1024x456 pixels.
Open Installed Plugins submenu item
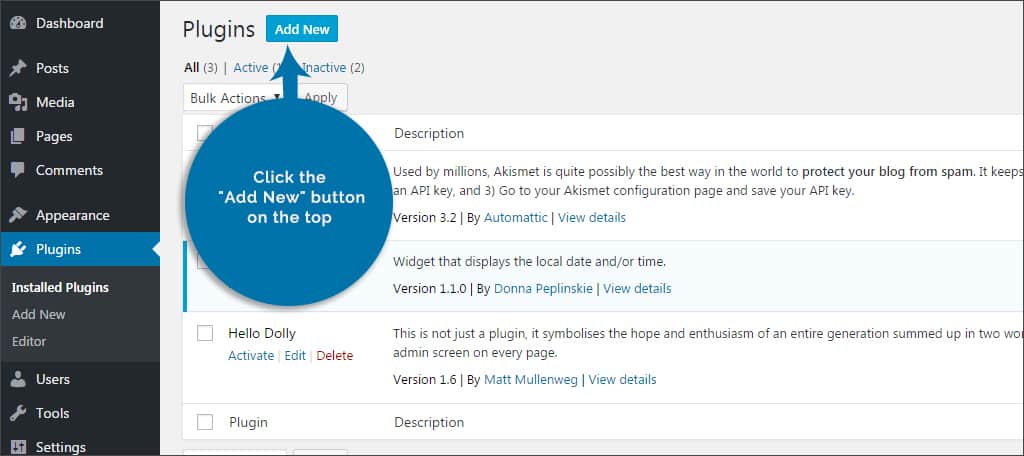60,288
